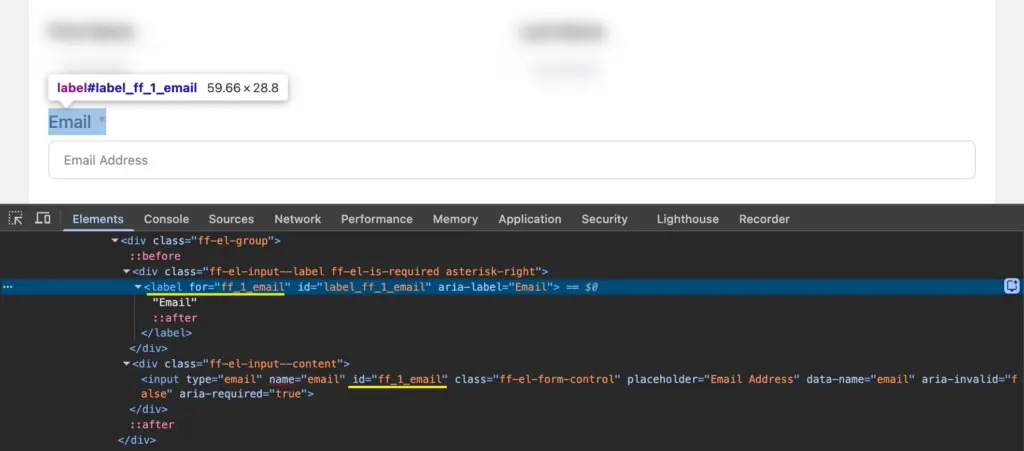This screenshot has width=1024, height=451.
Task: Toggle the device toolbar icon
Action: (42, 219)
